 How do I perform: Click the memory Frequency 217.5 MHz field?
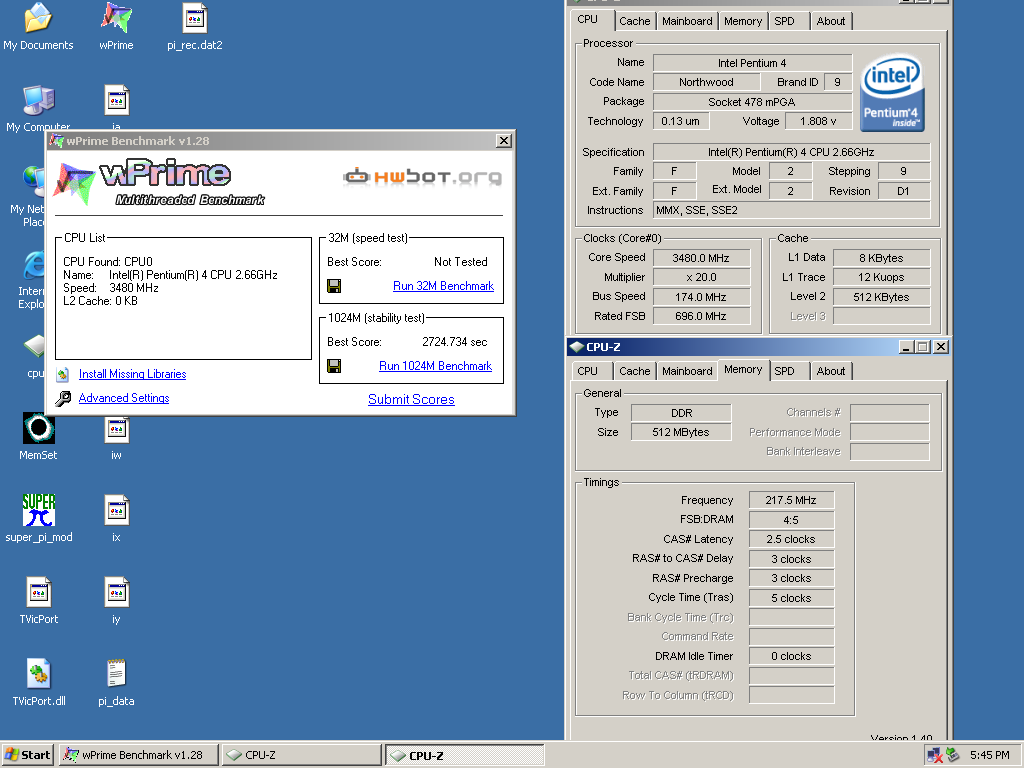coord(791,500)
